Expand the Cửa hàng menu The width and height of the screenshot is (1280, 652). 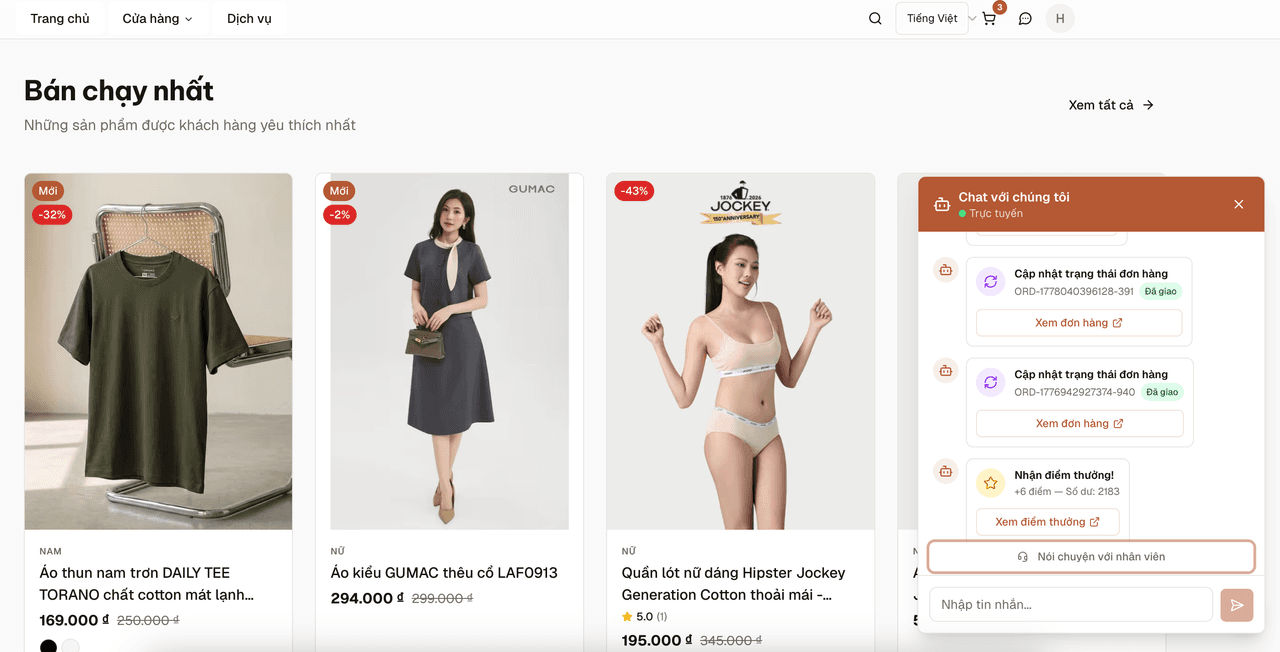pyautogui.click(x=157, y=18)
